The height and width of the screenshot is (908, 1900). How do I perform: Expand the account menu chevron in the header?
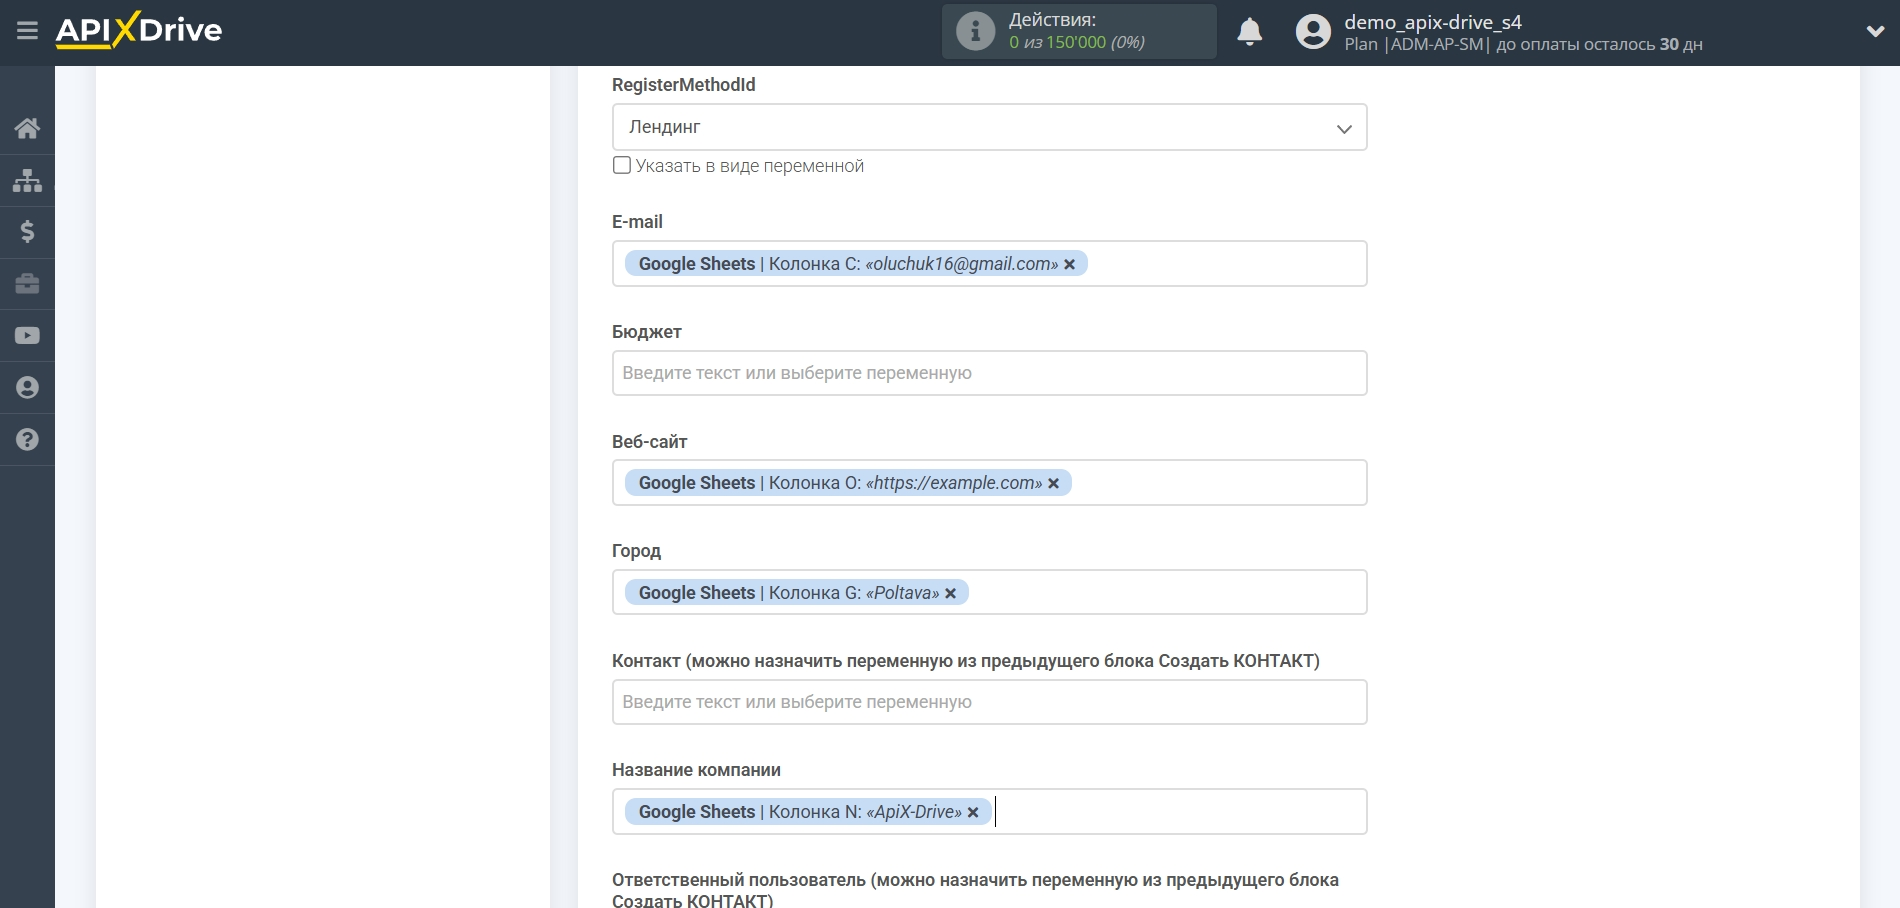click(x=1875, y=31)
